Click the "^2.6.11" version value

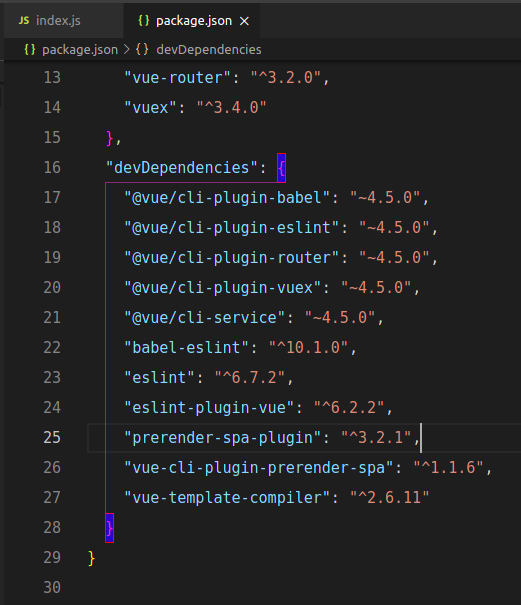click(x=390, y=498)
